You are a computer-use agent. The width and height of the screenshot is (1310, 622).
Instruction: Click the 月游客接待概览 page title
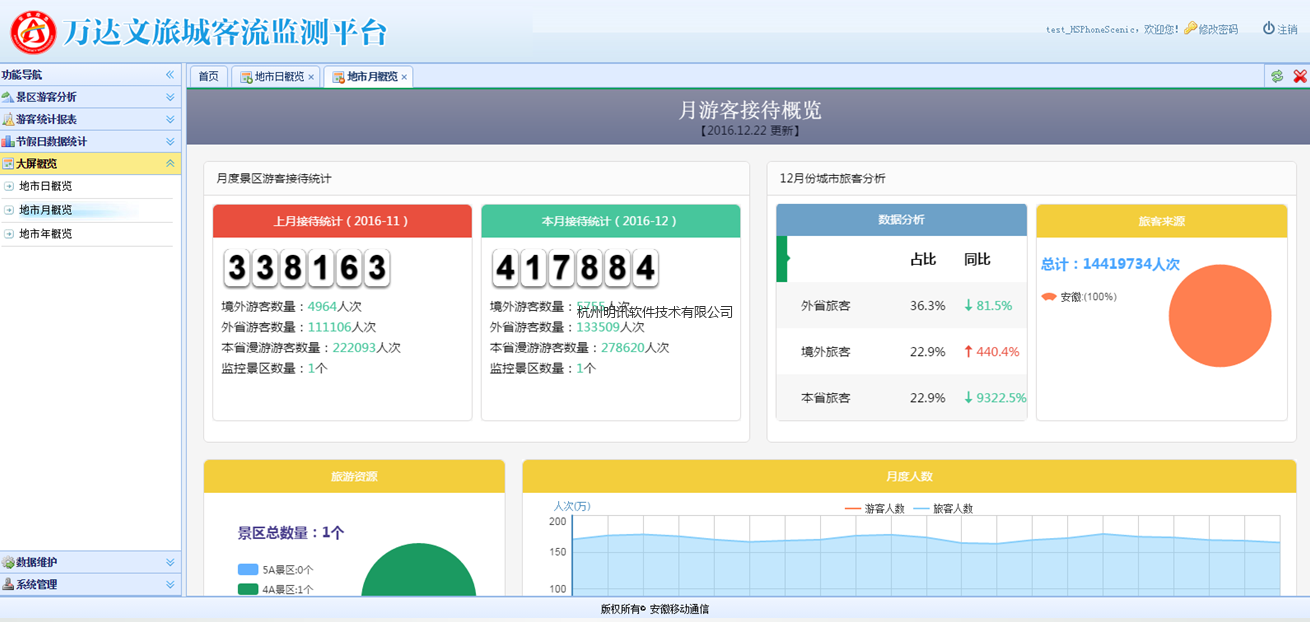750,110
